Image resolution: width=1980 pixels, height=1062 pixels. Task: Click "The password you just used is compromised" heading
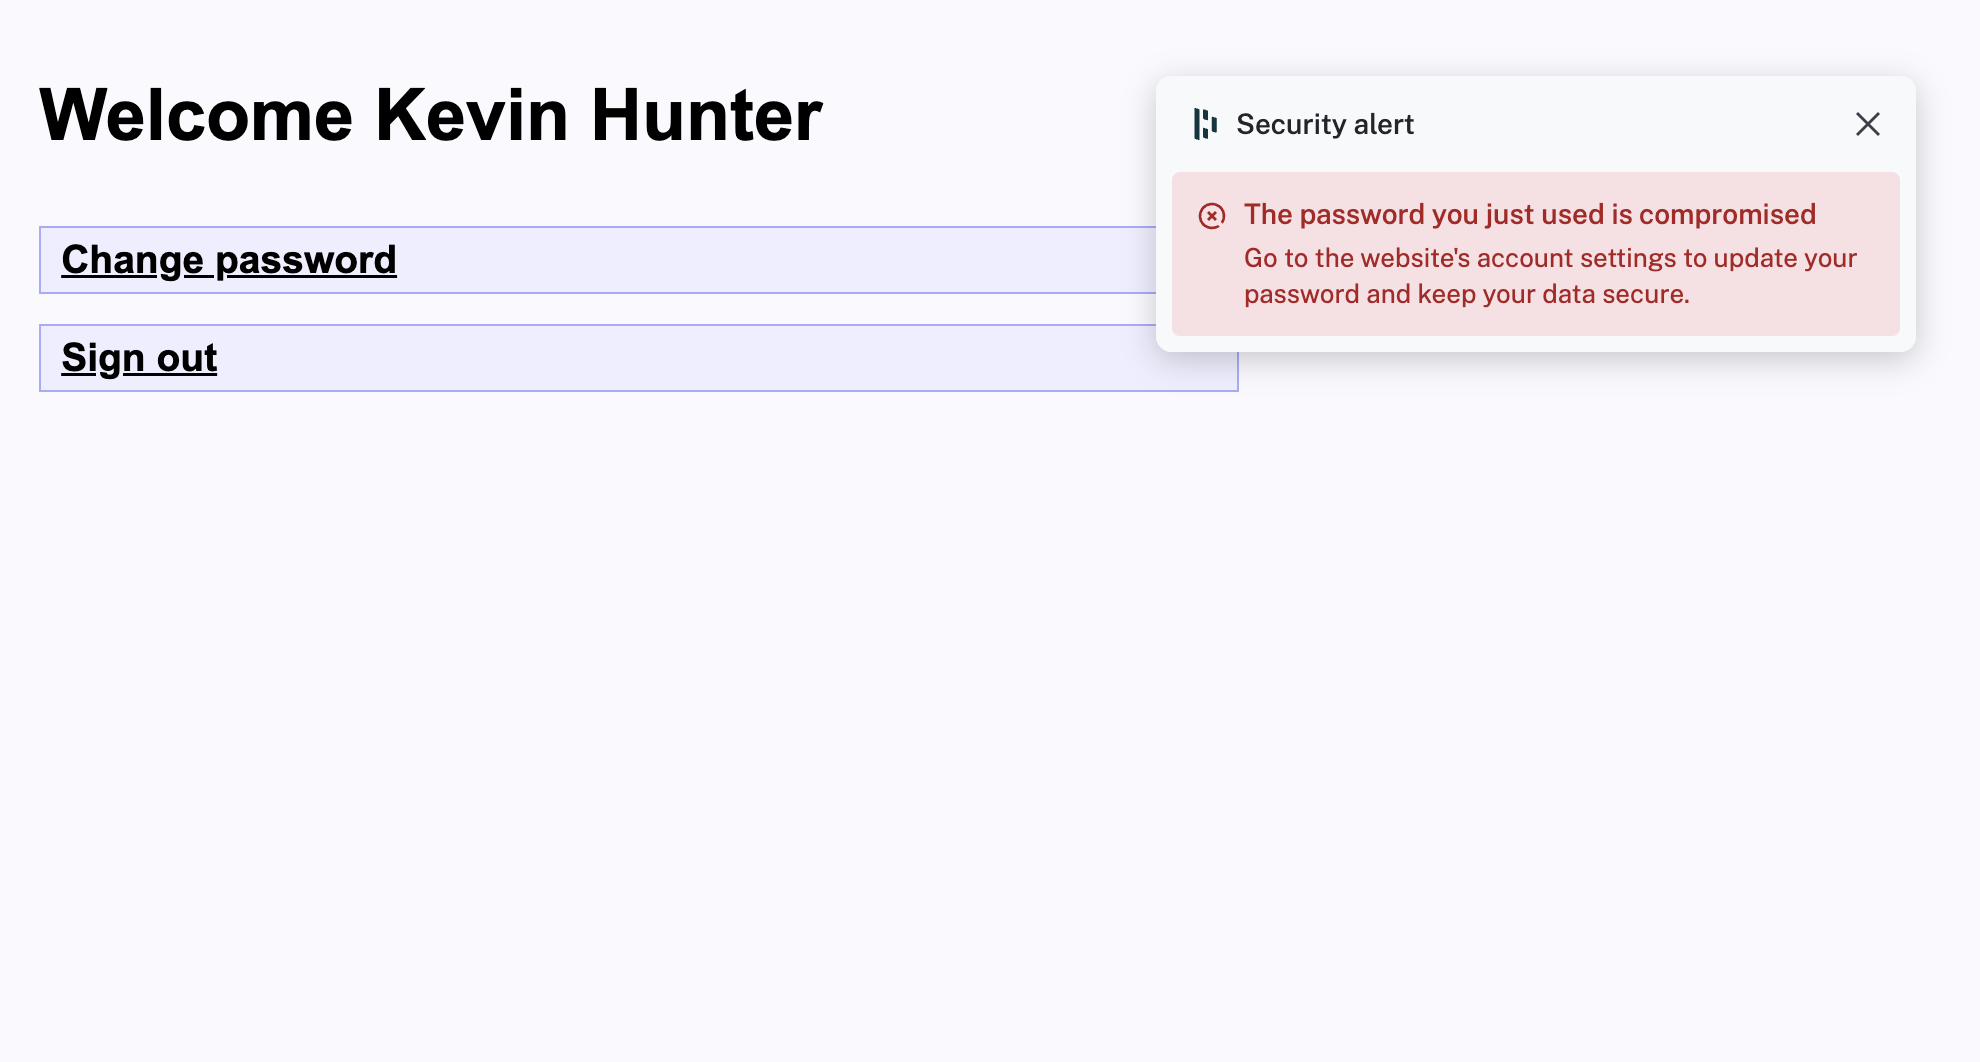tap(1529, 214)
